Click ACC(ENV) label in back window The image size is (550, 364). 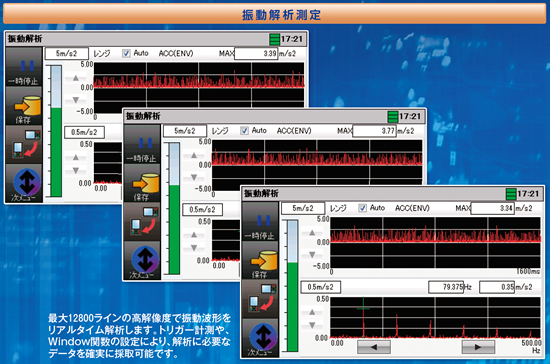[x=176, y=53]
